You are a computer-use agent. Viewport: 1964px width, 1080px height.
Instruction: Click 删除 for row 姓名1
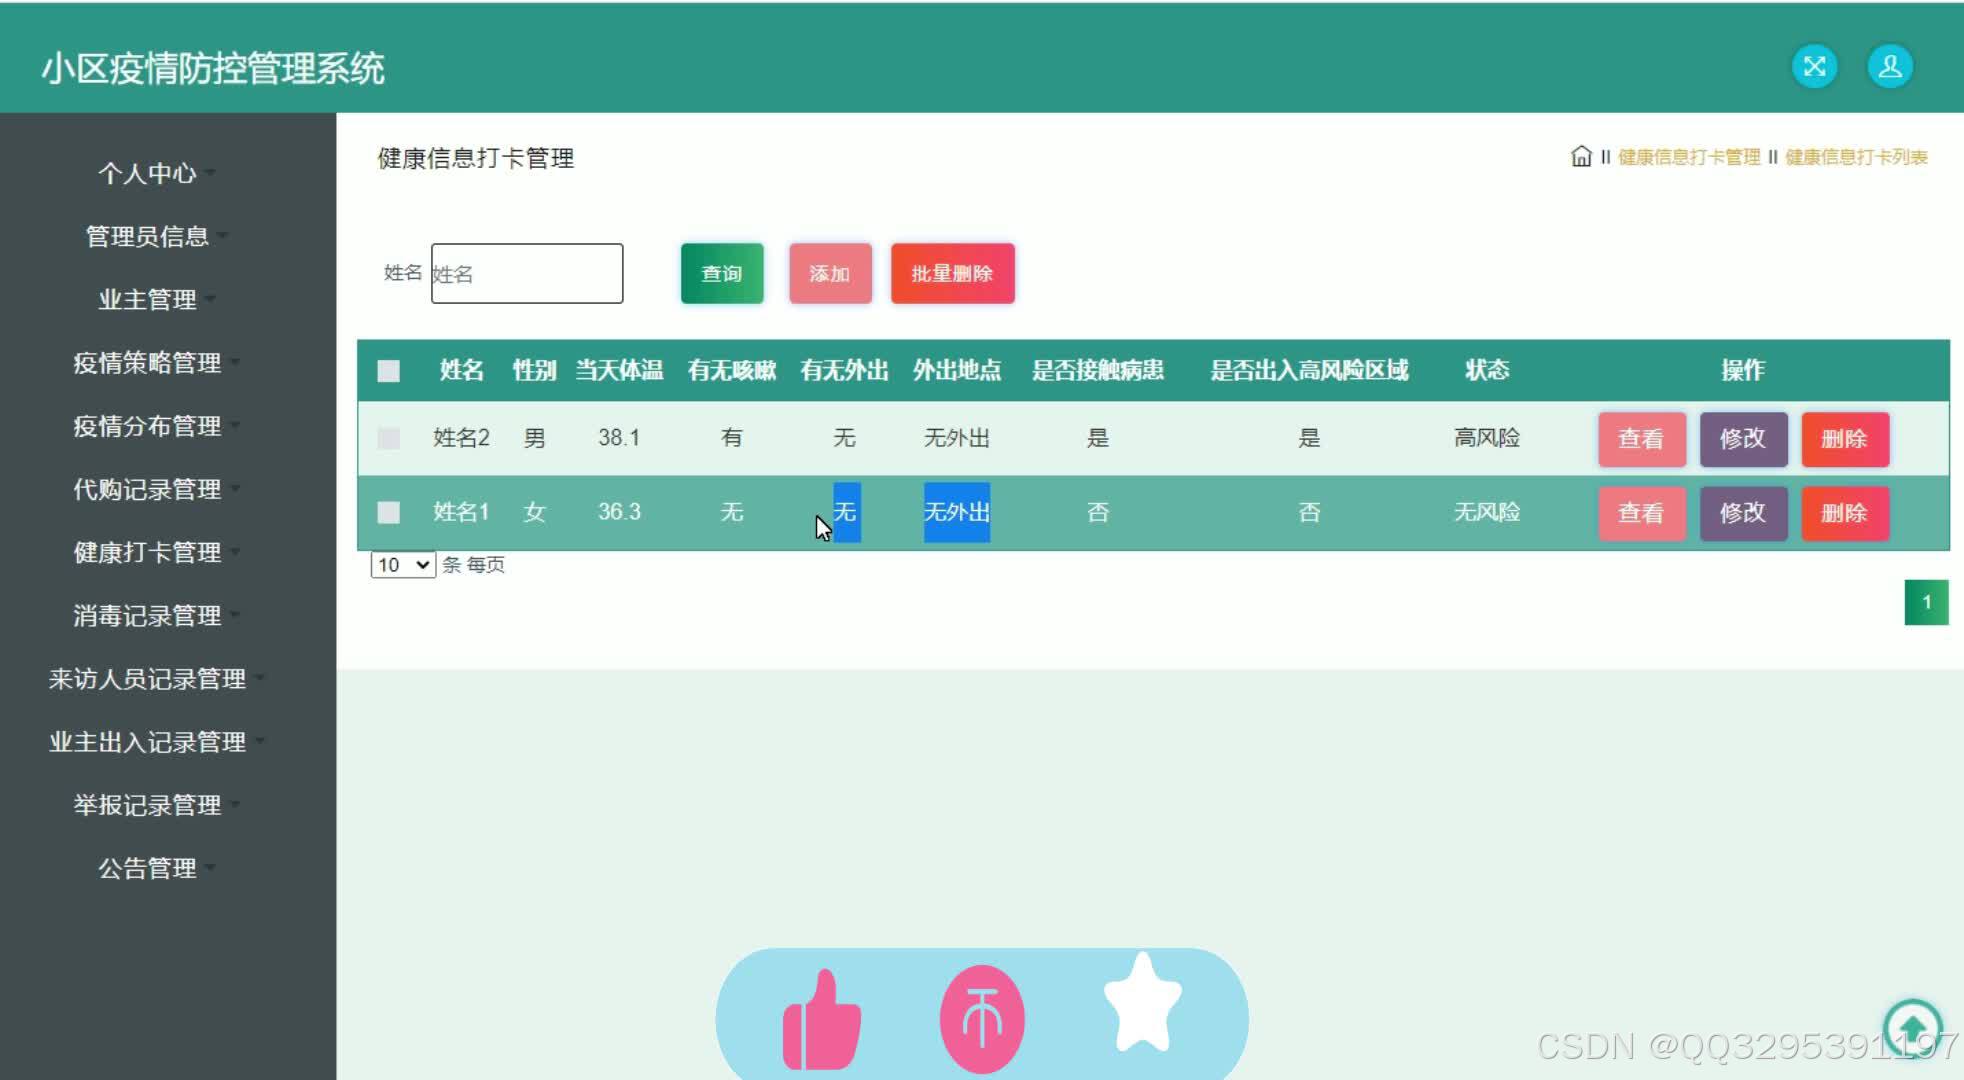click(1845, 513)
